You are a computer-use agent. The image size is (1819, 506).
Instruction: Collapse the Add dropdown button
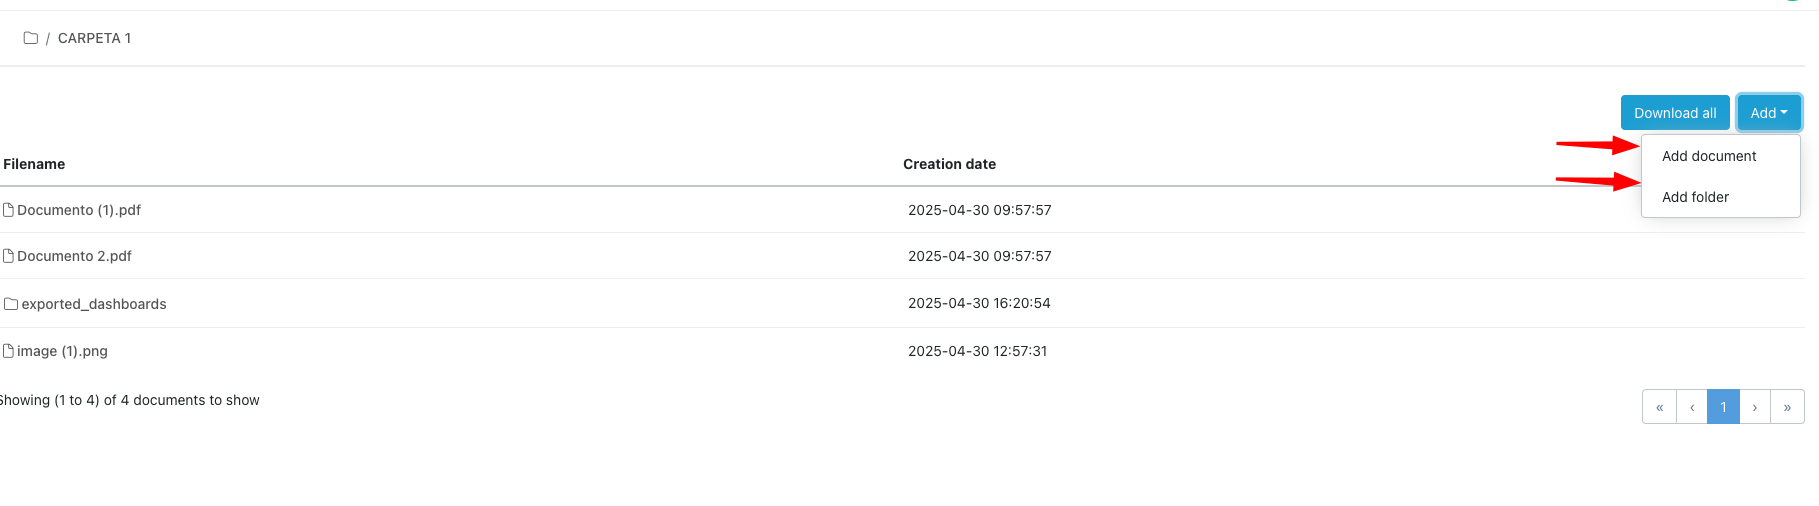tap(1768, 113)
